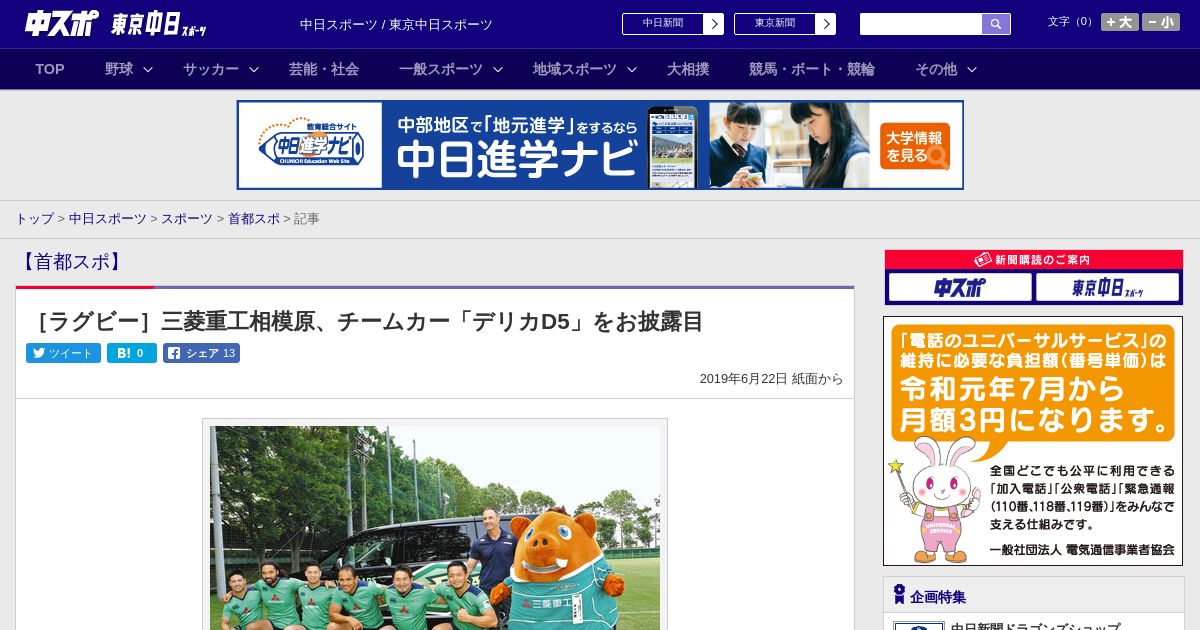Viewport: 1200px width, 630px height.
Task: Expand the その他 menu dropdown
Action: coord(946,69)
